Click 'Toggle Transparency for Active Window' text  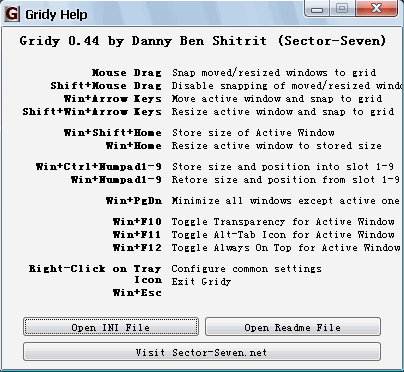tap(283, 222)
